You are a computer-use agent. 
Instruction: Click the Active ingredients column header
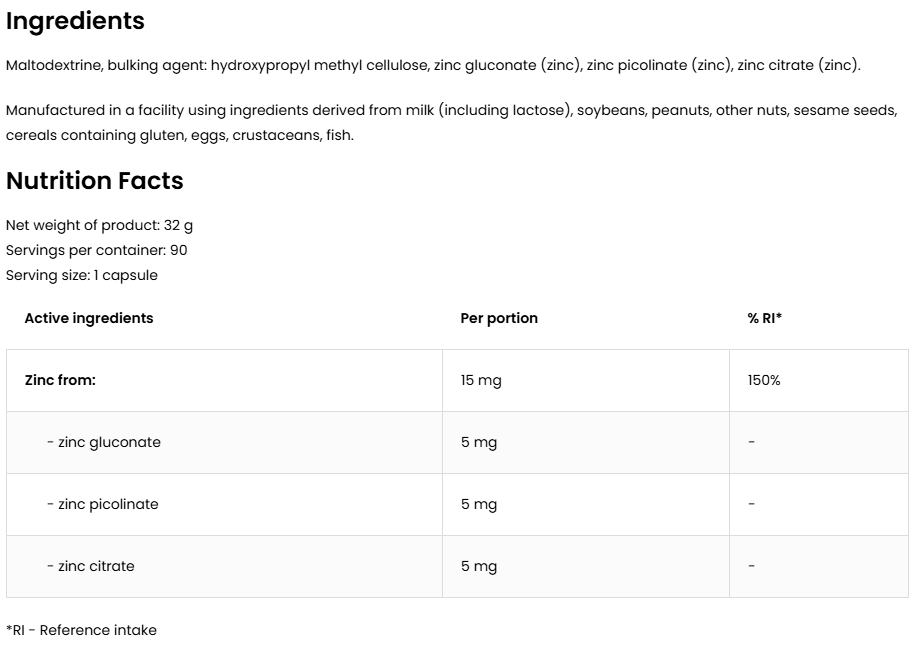(89, 318)
